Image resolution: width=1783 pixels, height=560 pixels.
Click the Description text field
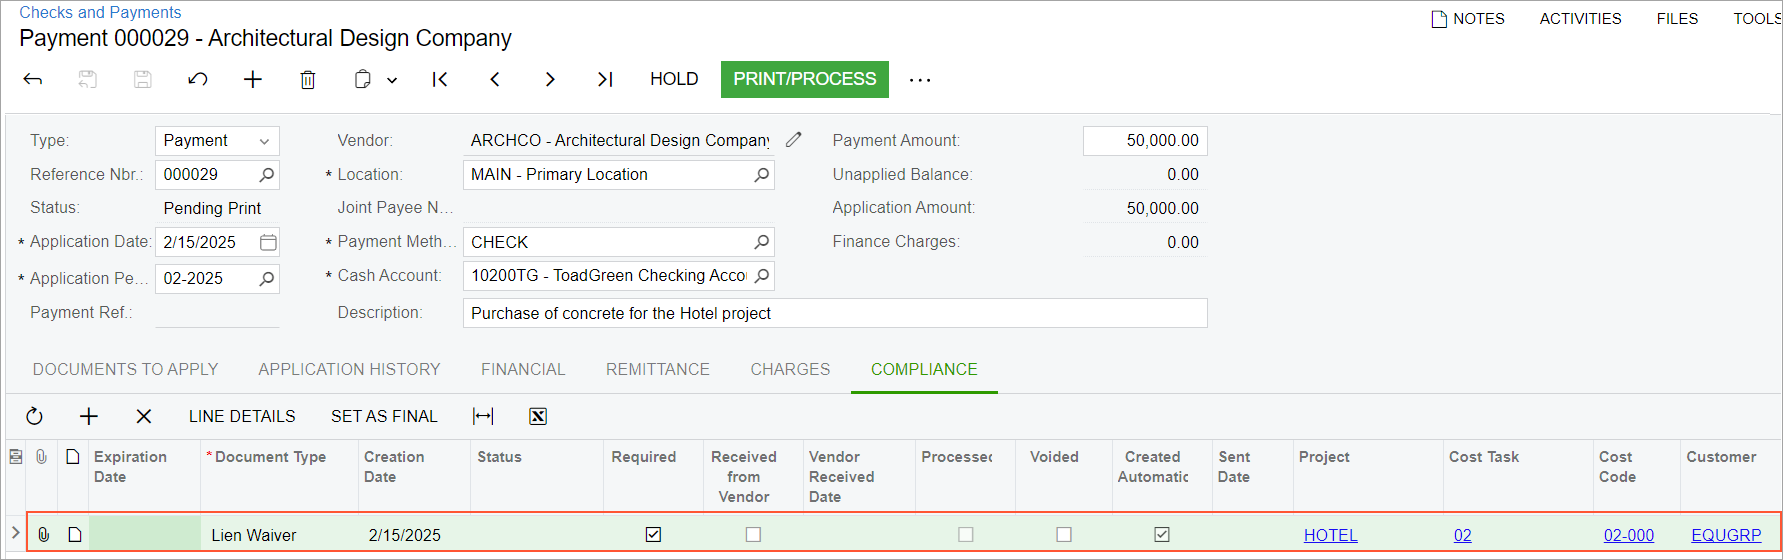(834, 313)
